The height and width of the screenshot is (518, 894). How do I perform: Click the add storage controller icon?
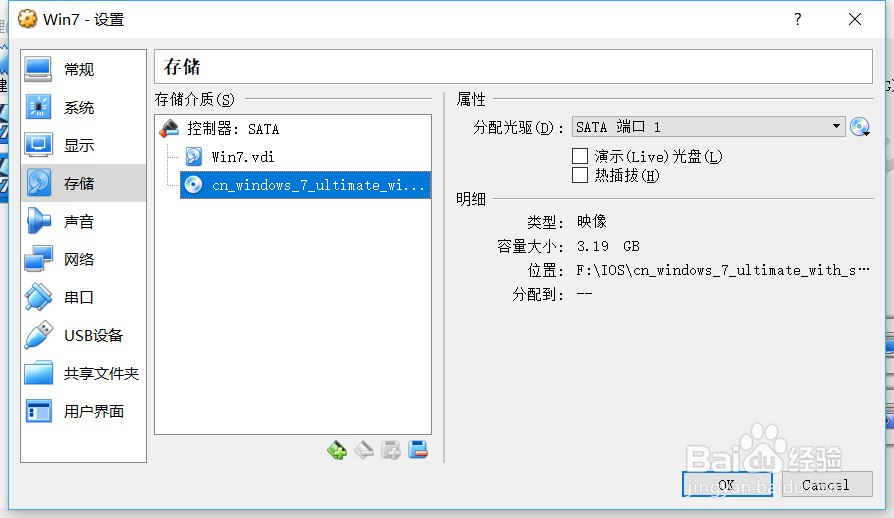(x=337, y=450)
